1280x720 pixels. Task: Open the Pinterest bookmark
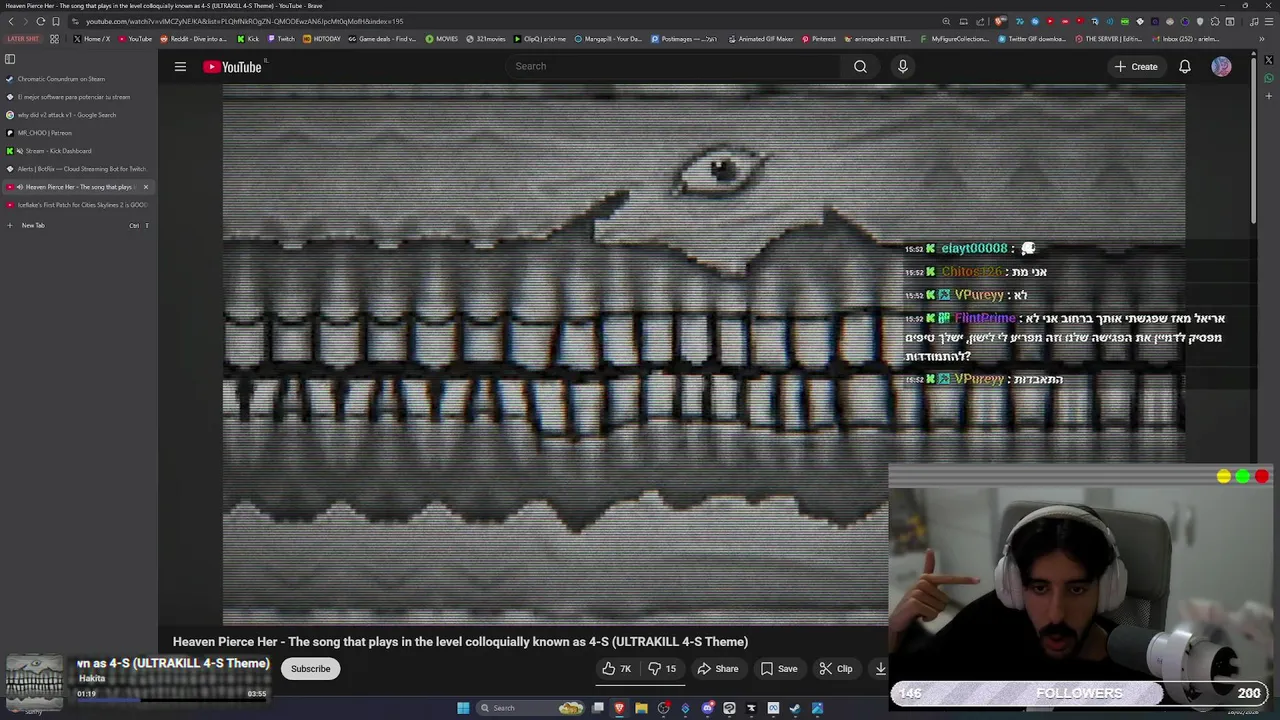coord(819,39)
